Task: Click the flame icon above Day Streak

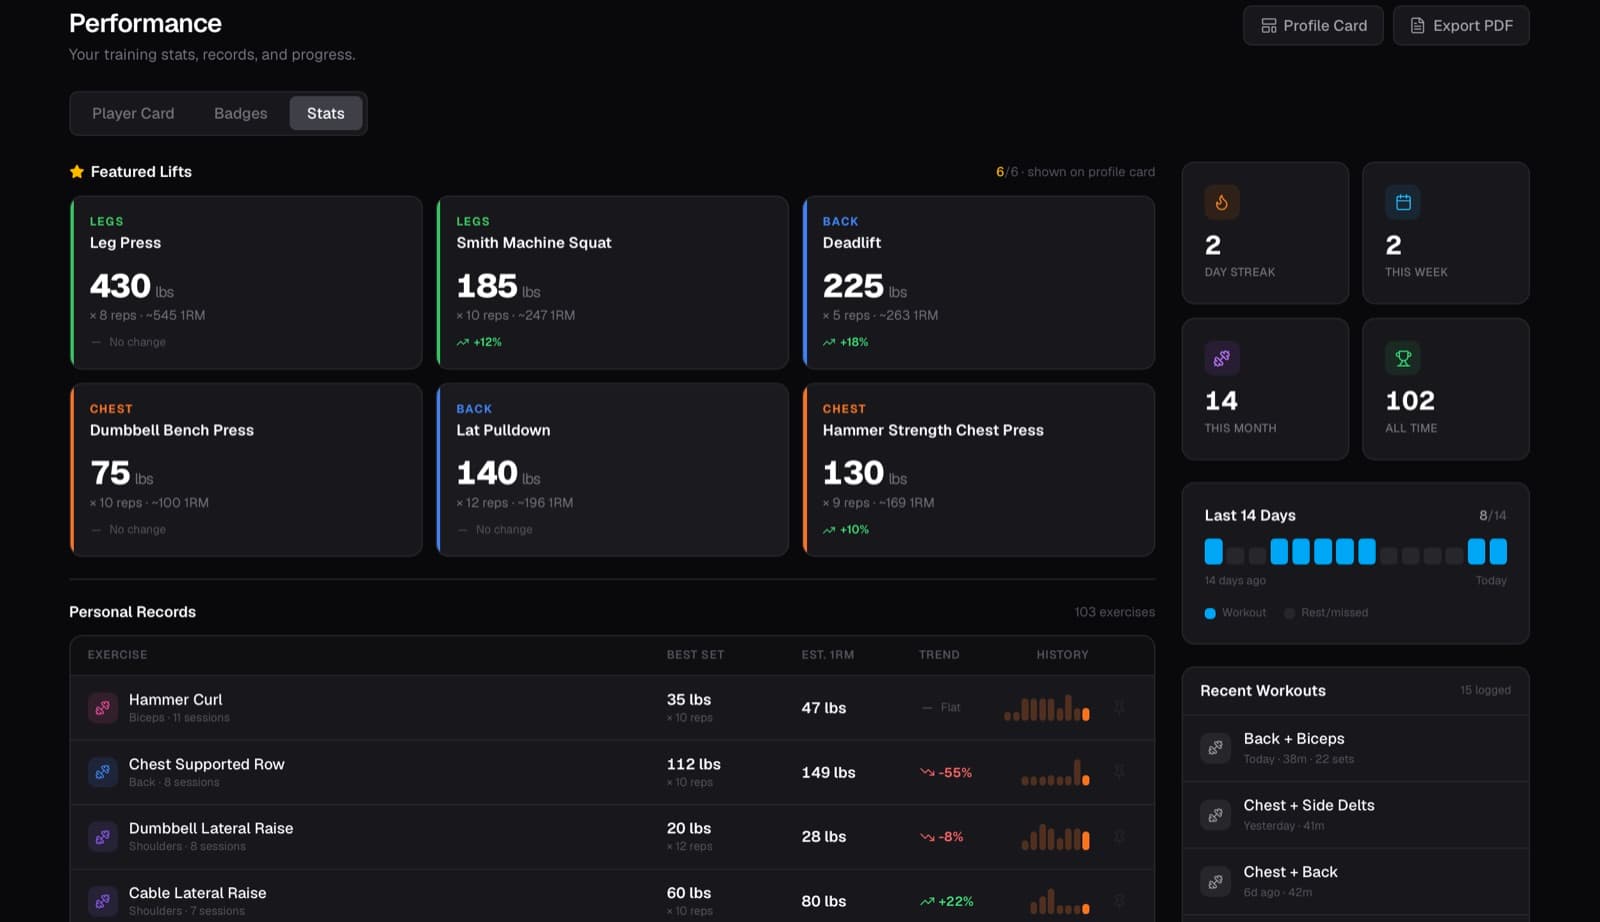Action: pos(1222,202)
